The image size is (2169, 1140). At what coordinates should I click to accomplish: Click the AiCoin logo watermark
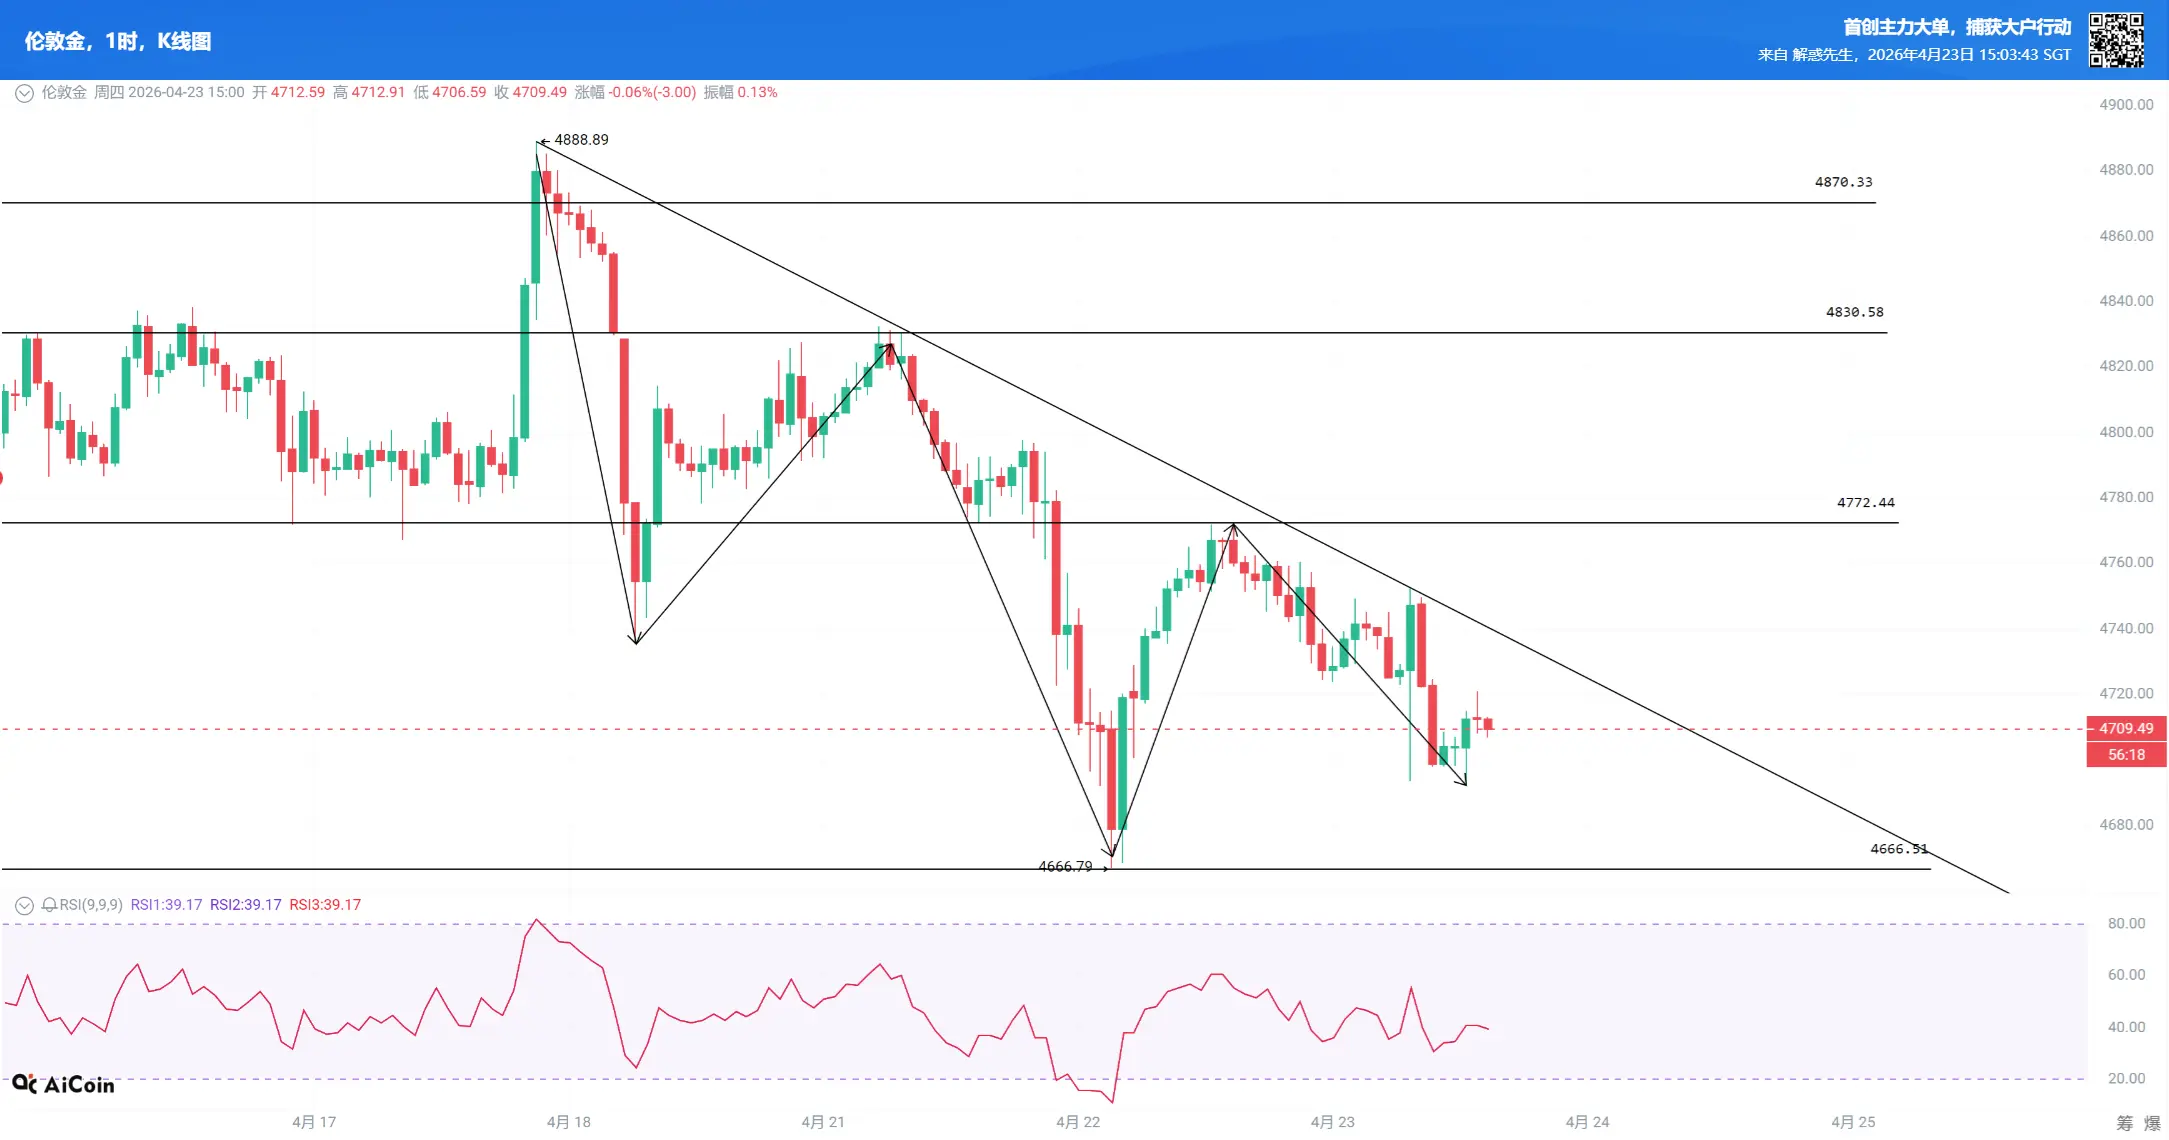click(x=64, y=1085)
